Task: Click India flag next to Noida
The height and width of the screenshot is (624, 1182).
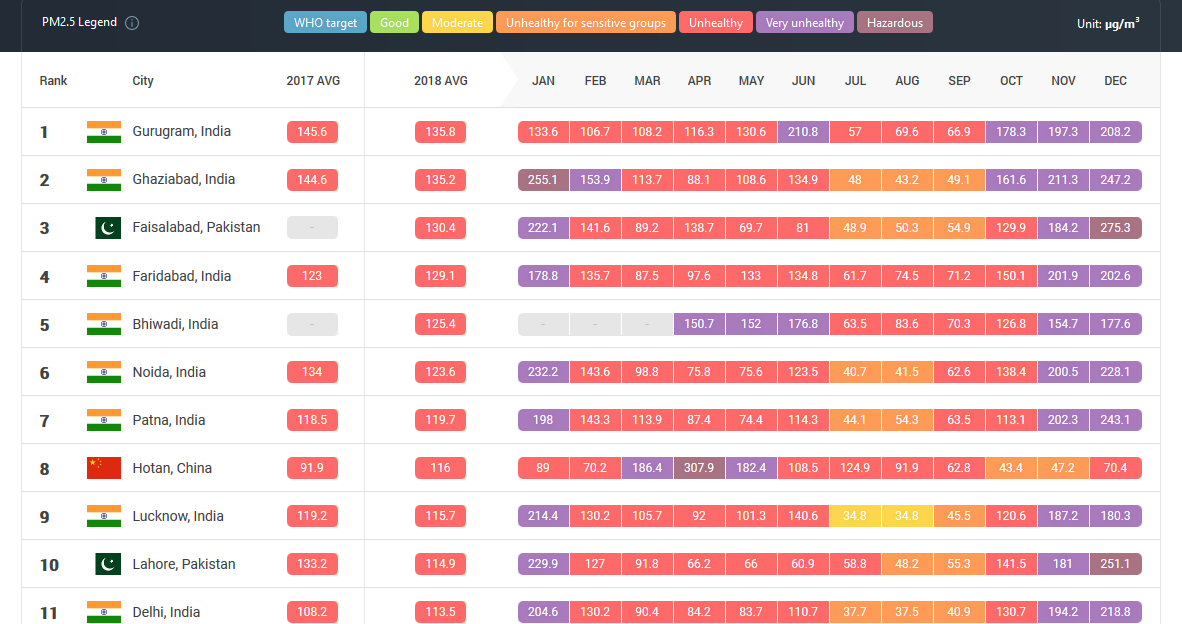Action: [104, 372]
